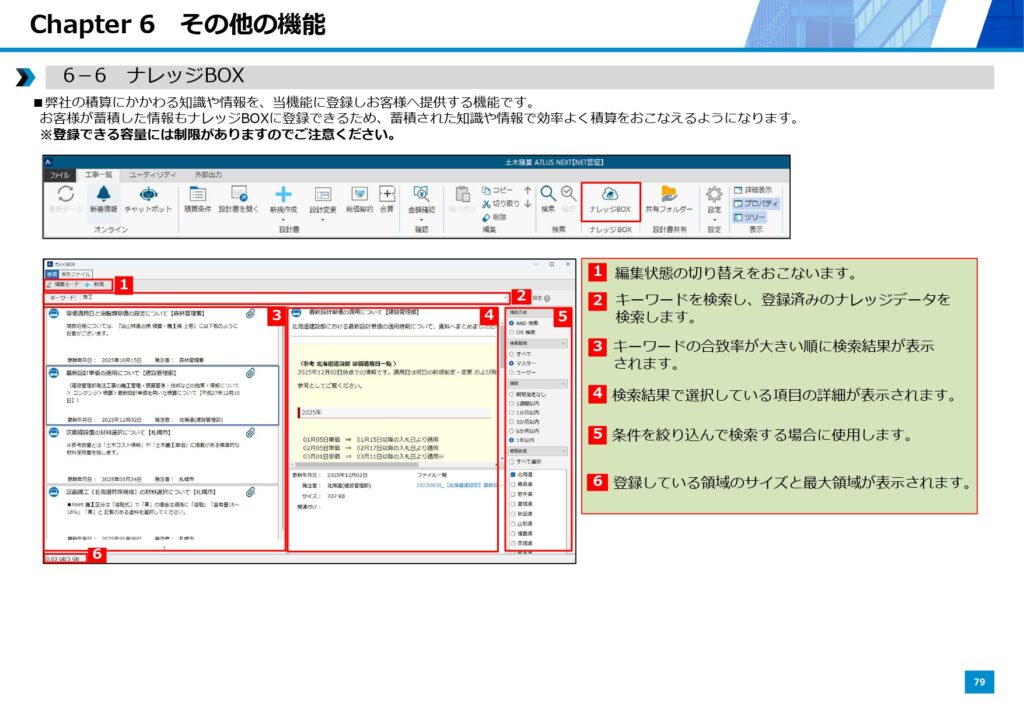Viewport: 1024px width, 724px height.
Task: Collapse the 検索範囲 filter section
Action: point(565,343)
